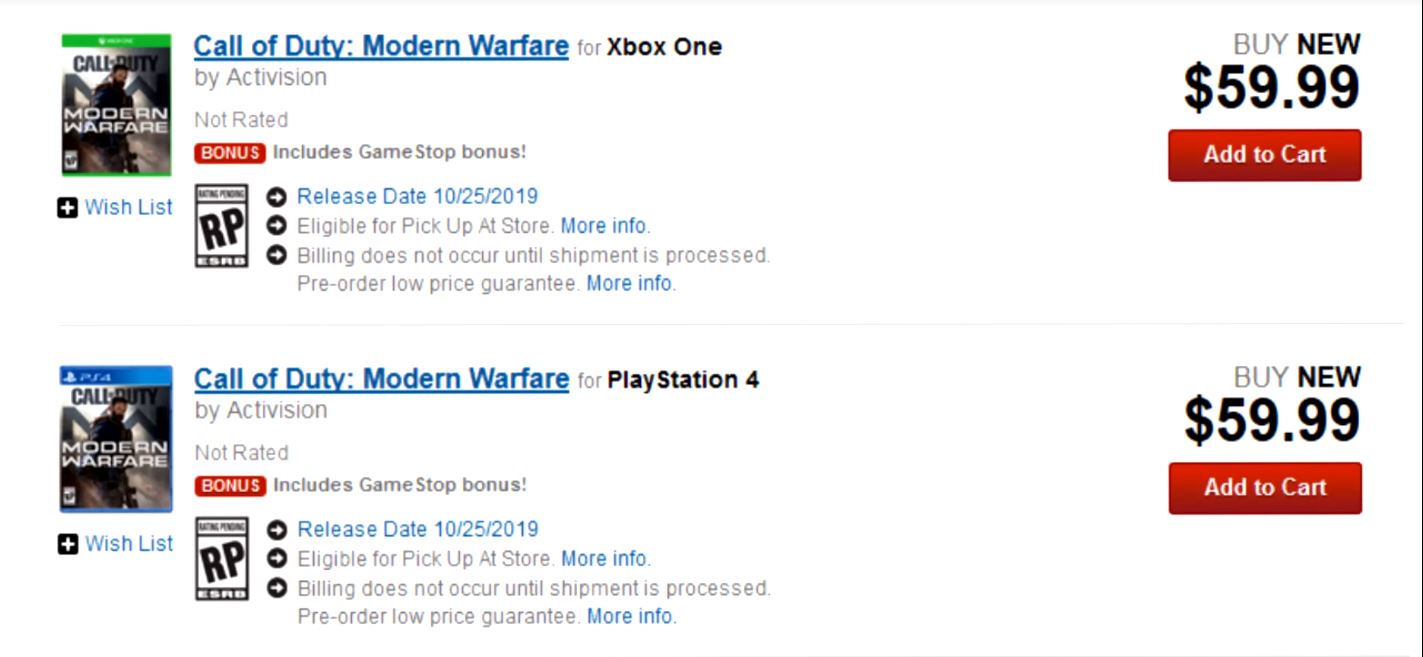Click the red BONUS badge on PlayStation 4 listing
The width and height of the screenshot is (1423, 657).
click(x=230, y=486)
